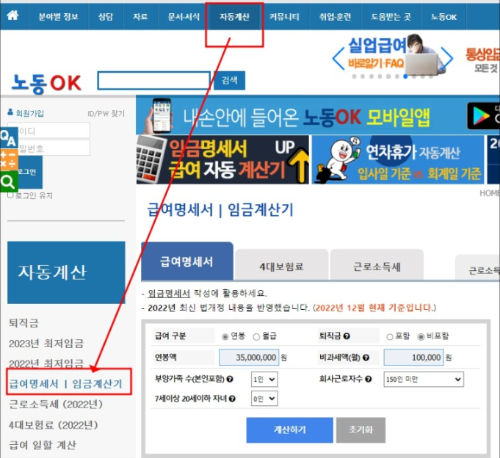Image resolution: width=500 pixels, height=458 pixels.
Task: Open Google Play store badge
Action: [483, 116]
